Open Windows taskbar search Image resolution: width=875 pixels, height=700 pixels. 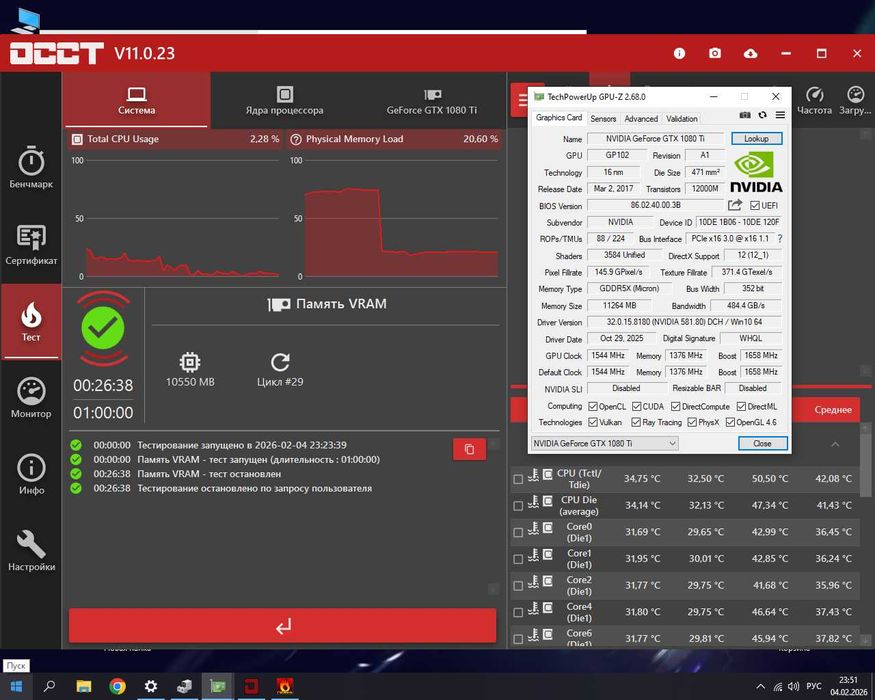[49, 686]
